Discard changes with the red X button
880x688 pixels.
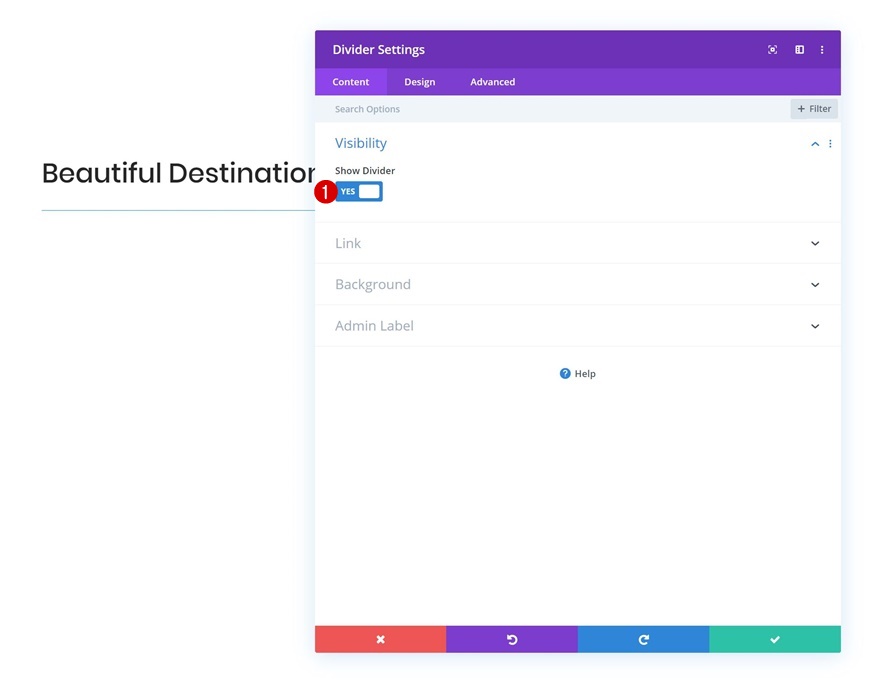(380, 639)
